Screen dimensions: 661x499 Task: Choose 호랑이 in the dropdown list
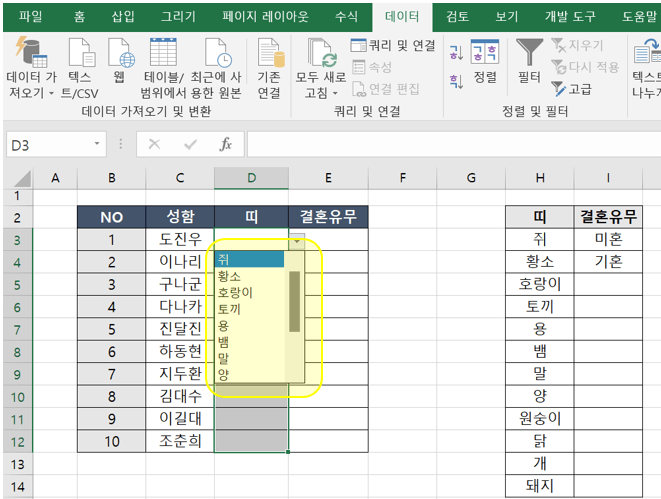point(250,292)
